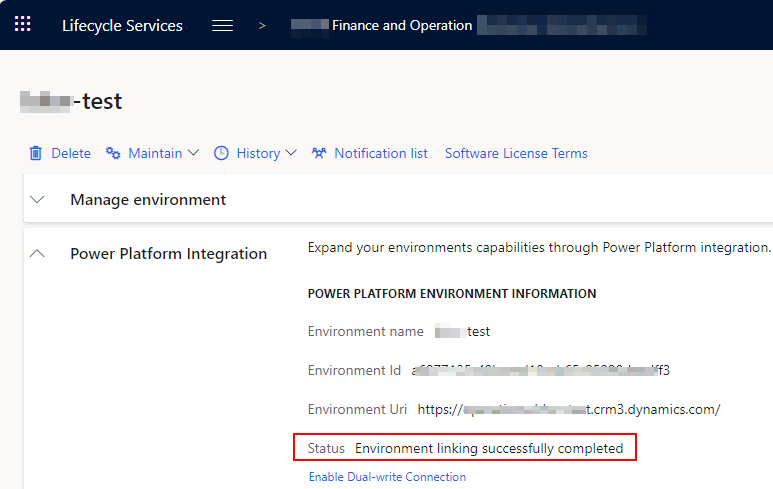773x489 pixels.
Task: Click the breadcrumb arrow separator
Action: (262, 26)
